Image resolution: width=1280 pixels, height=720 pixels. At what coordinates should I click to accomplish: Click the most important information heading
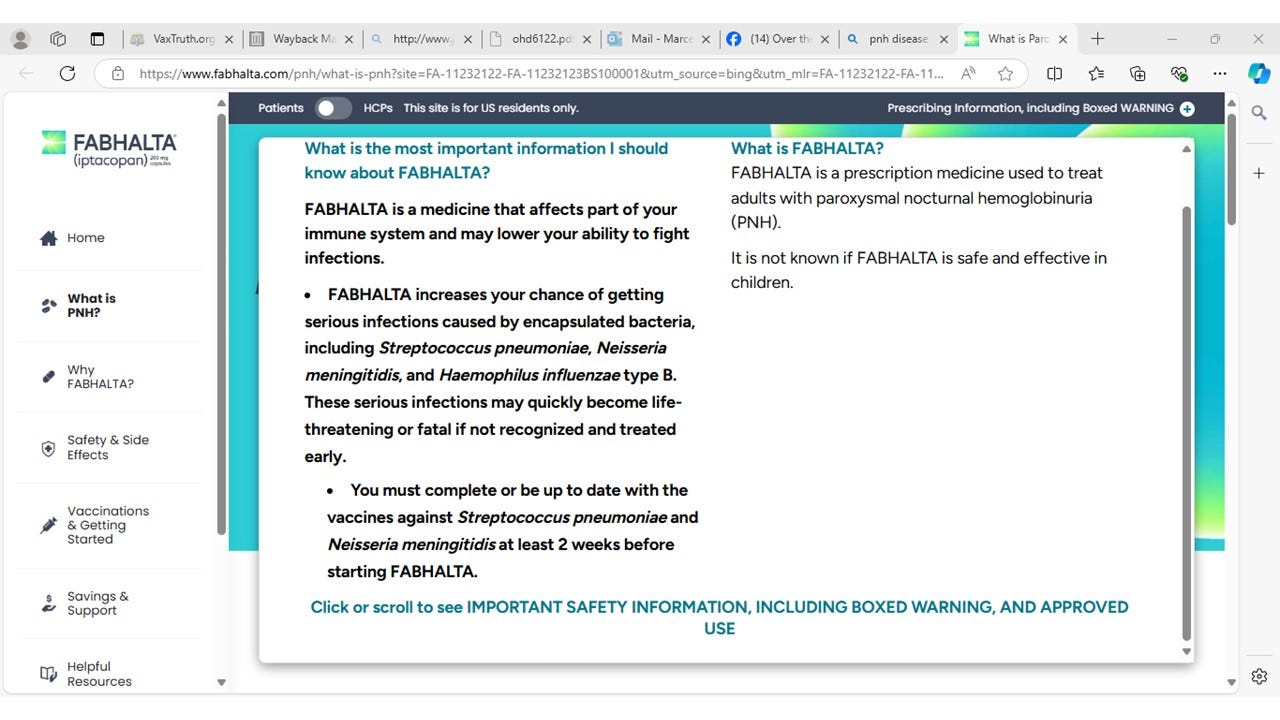point(486,160)
